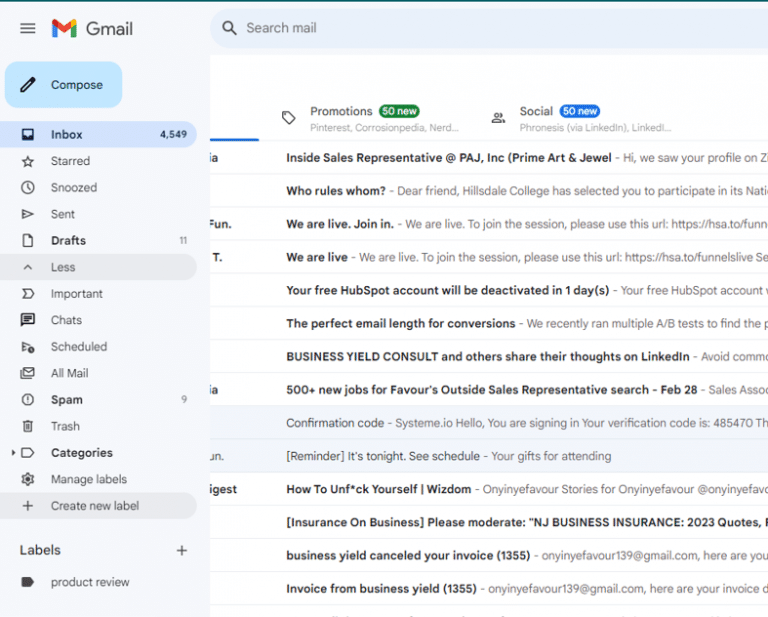768x617 pixels.
Task: Click the Sent arrow icon
Action: (28, 214)
